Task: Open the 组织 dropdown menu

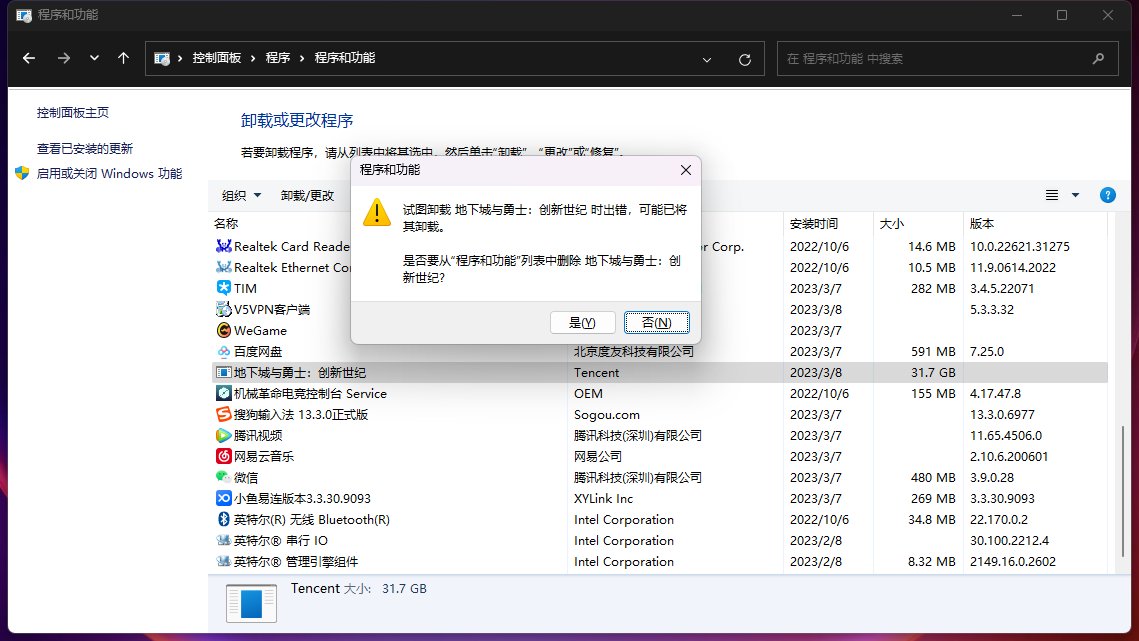Action: pos(241,195)
